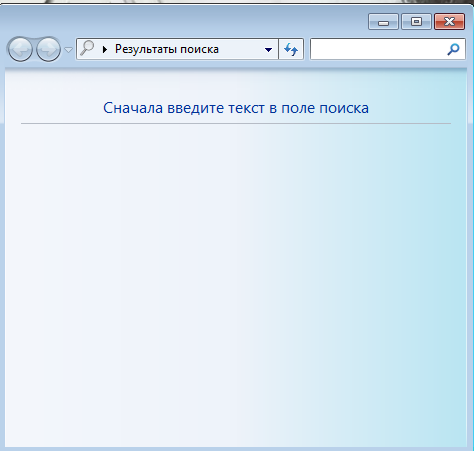Click the desktop strip visible above the window
The image size is (474, 451).
[237, 2]
